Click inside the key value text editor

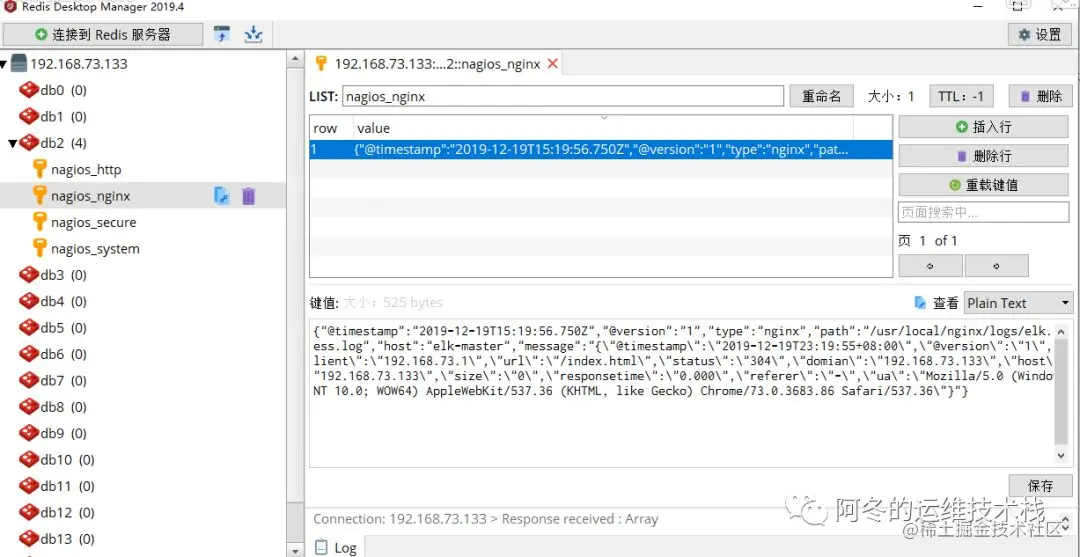click(x=682, y=392)
